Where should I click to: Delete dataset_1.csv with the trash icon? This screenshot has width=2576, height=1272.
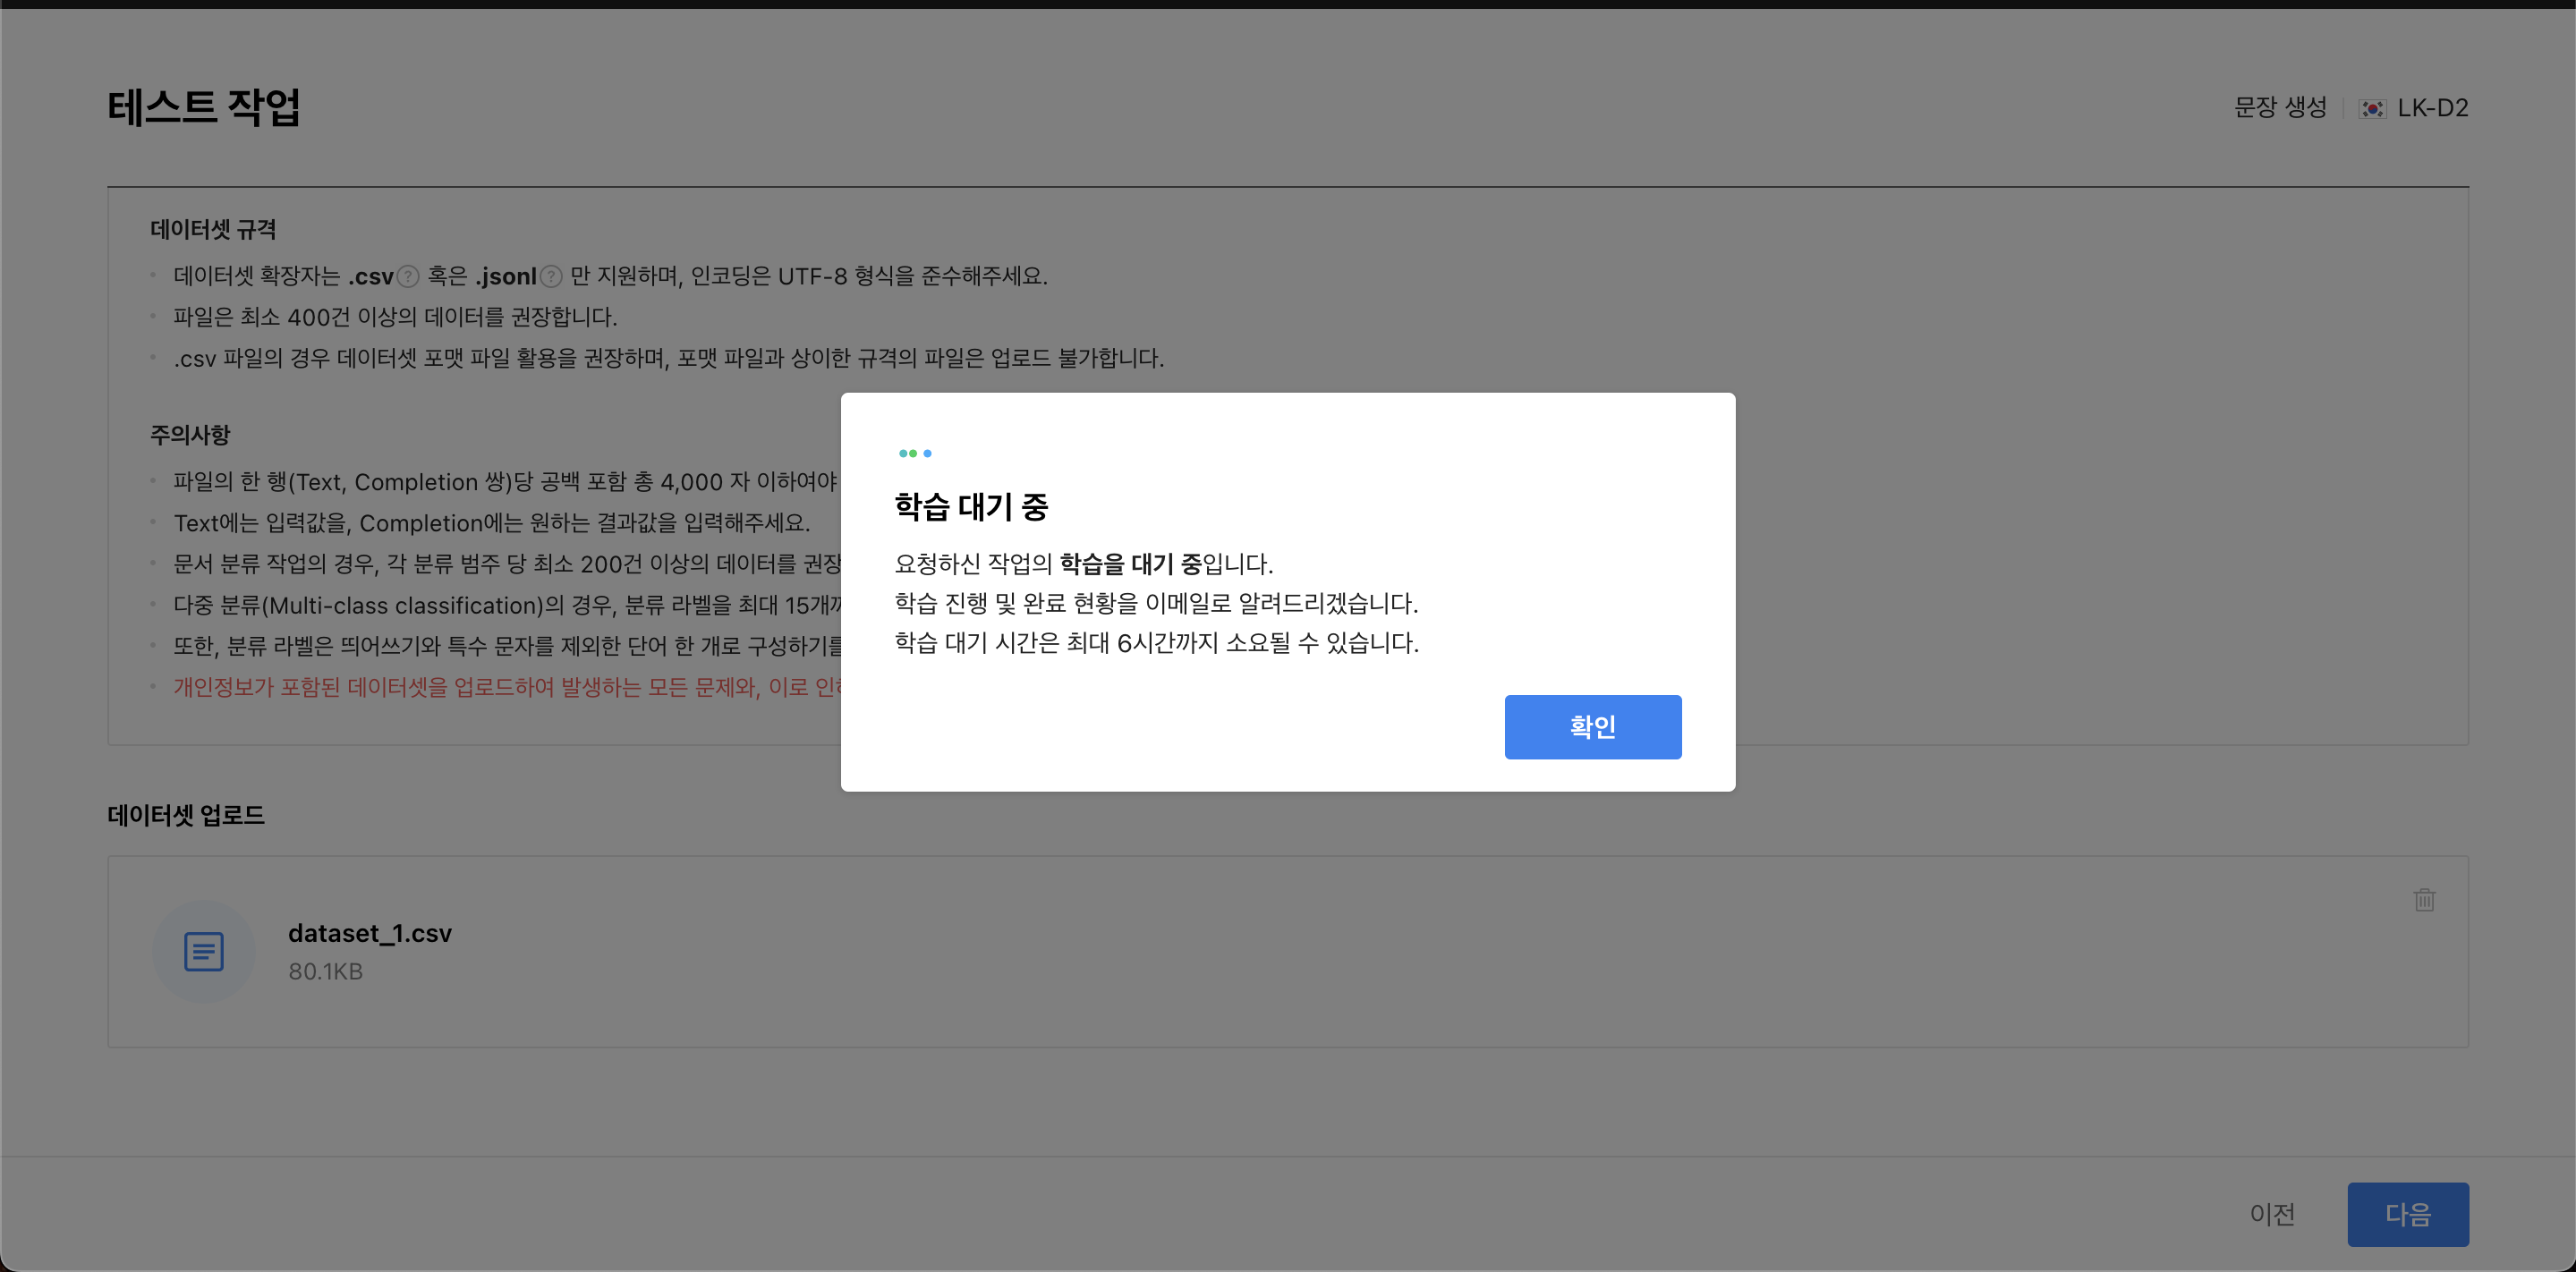coord(2424,899)
